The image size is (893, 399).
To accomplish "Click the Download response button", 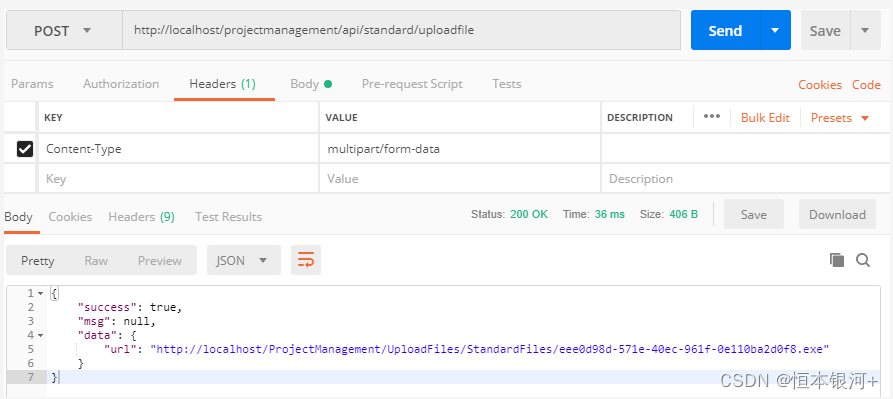I will [837, 215].
